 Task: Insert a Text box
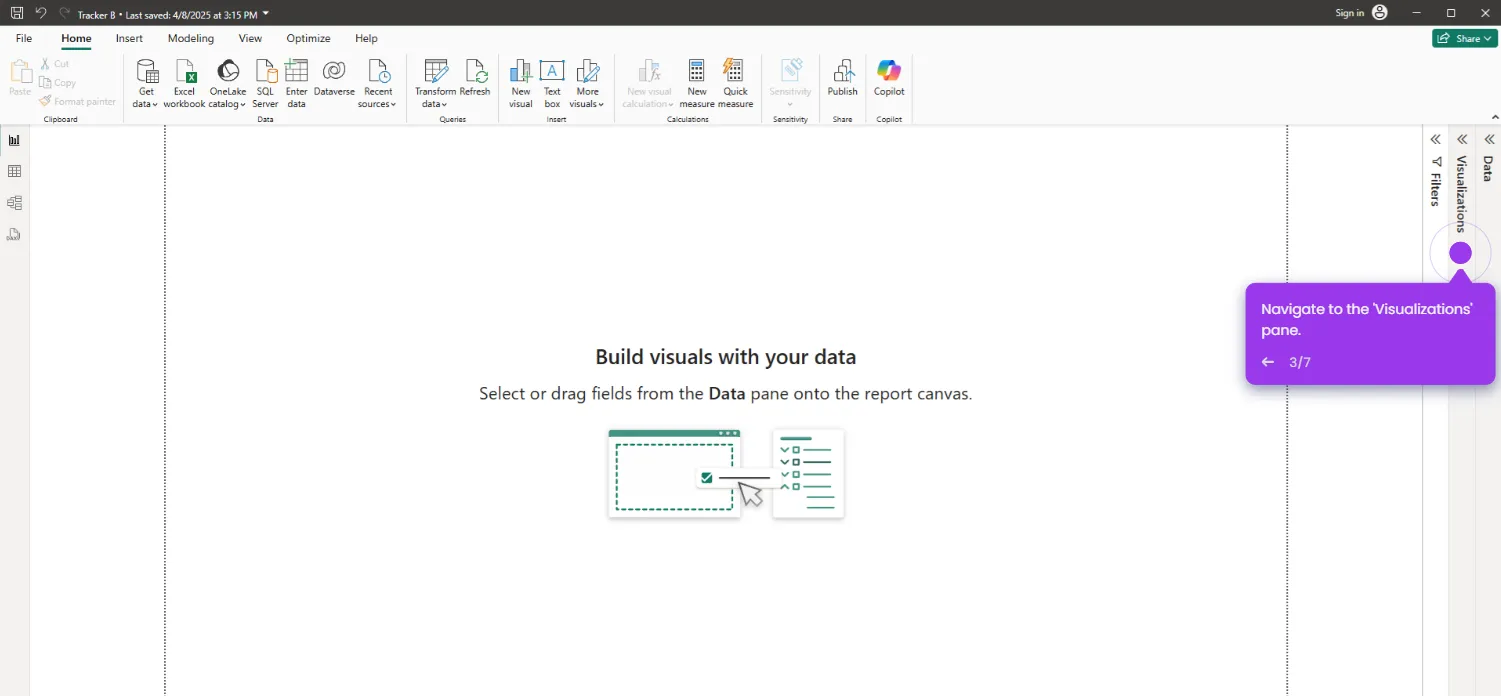point(552,84)
